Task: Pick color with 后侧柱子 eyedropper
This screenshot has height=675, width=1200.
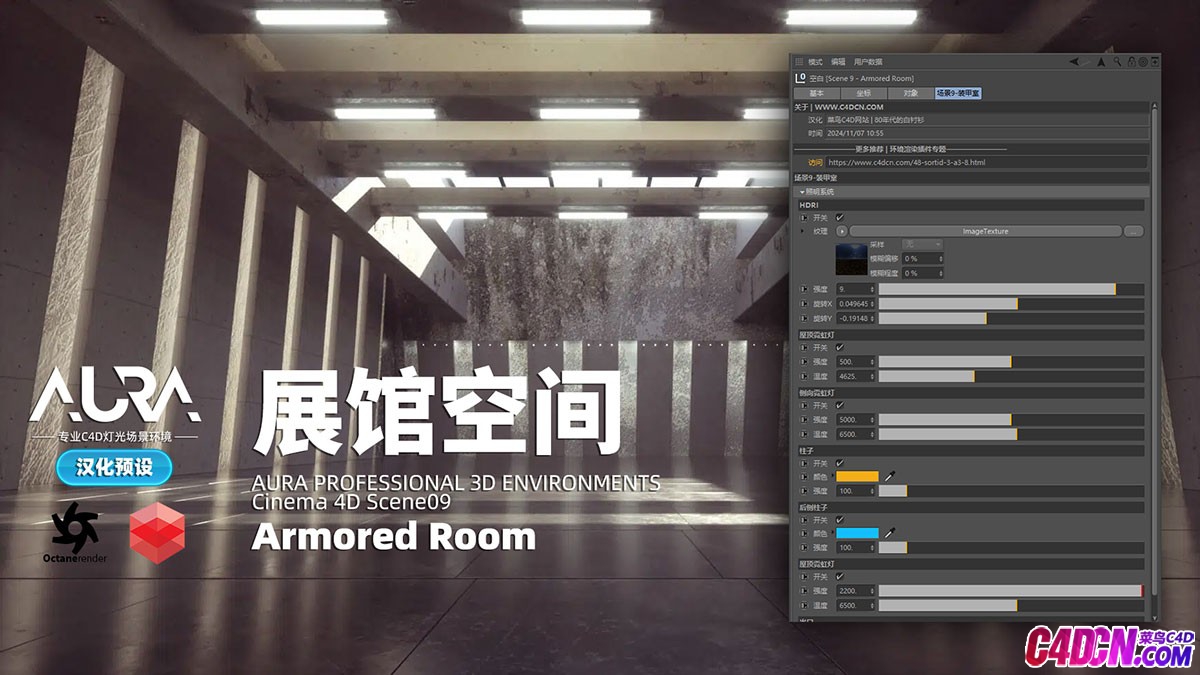Action: pos(889,533)
